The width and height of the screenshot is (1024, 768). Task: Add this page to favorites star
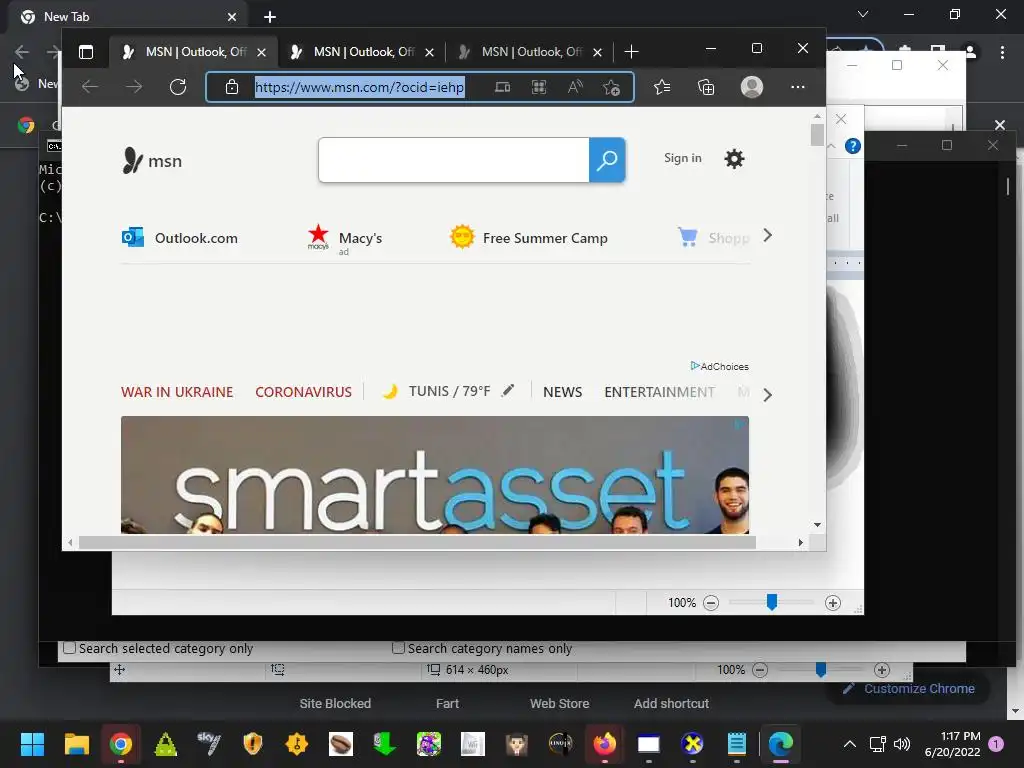tap(612, 87)
